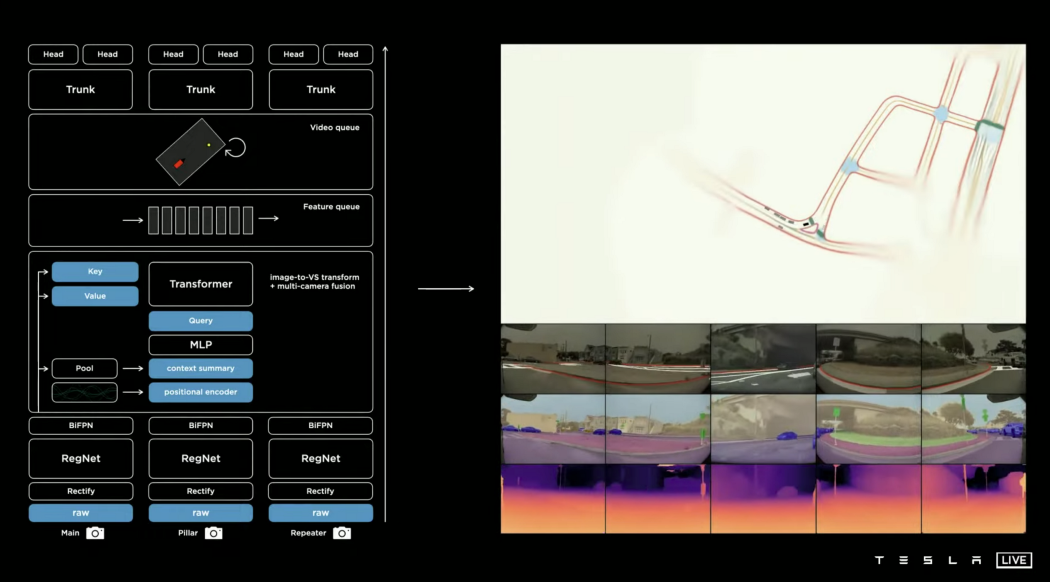Click the sine wave positional signal box

click(84, 392)
